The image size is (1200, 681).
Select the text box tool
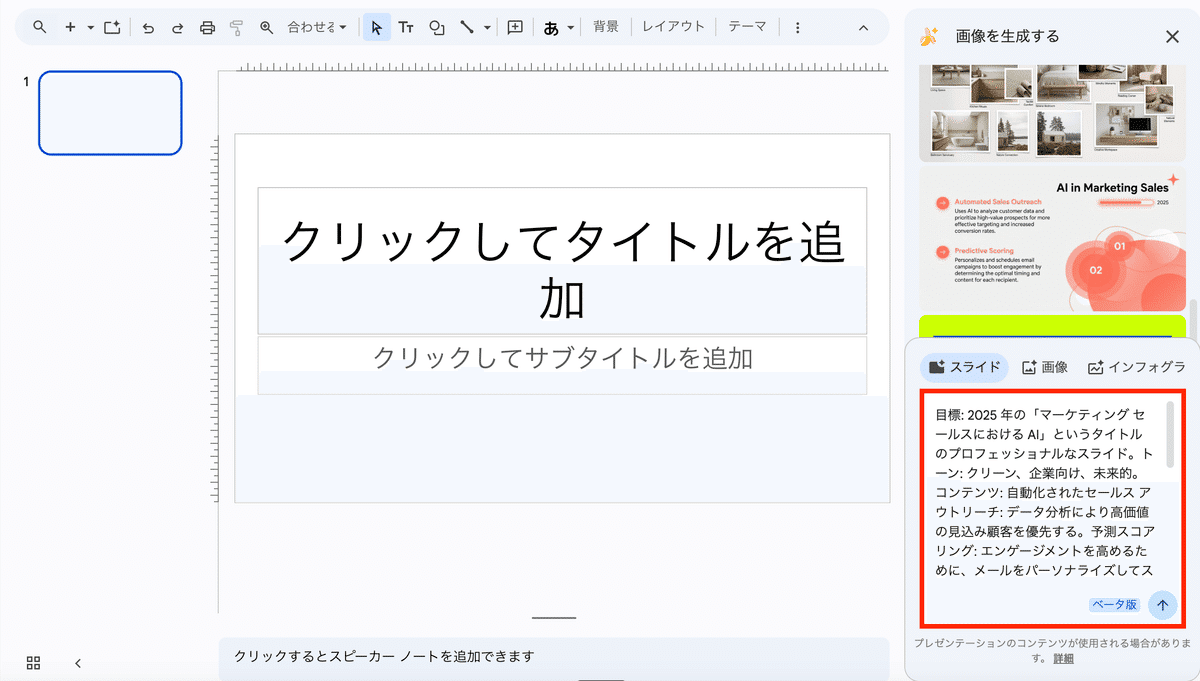406,27
